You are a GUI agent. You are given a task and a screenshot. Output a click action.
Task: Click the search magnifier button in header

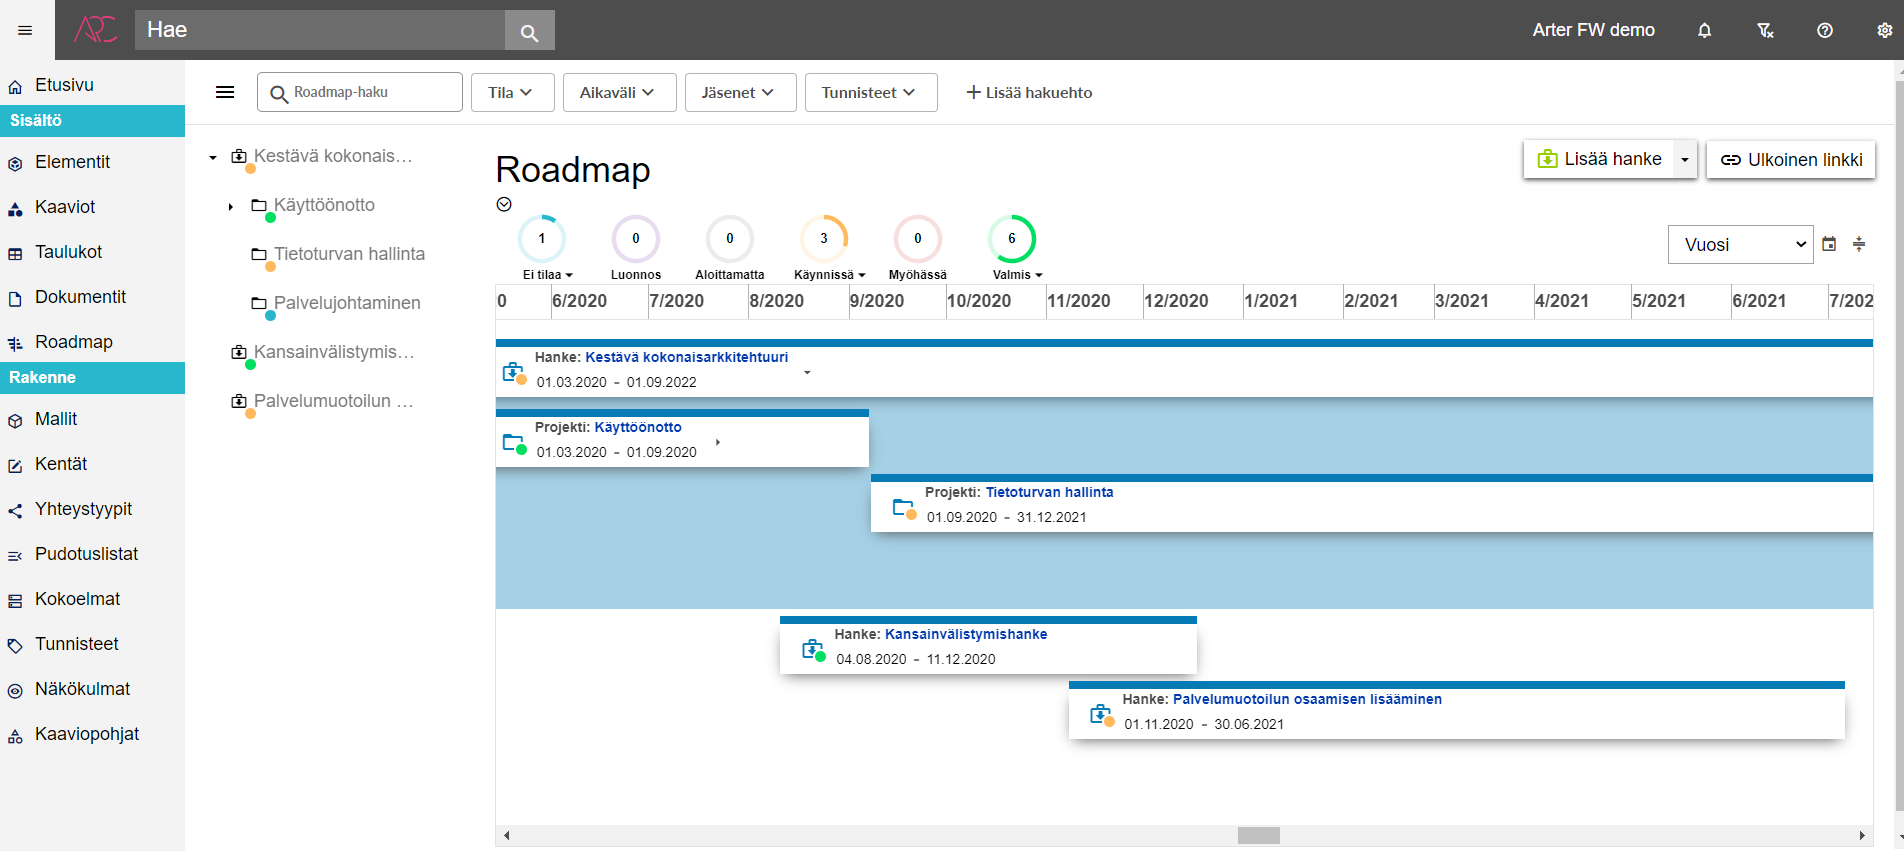(x=529, y=32)
